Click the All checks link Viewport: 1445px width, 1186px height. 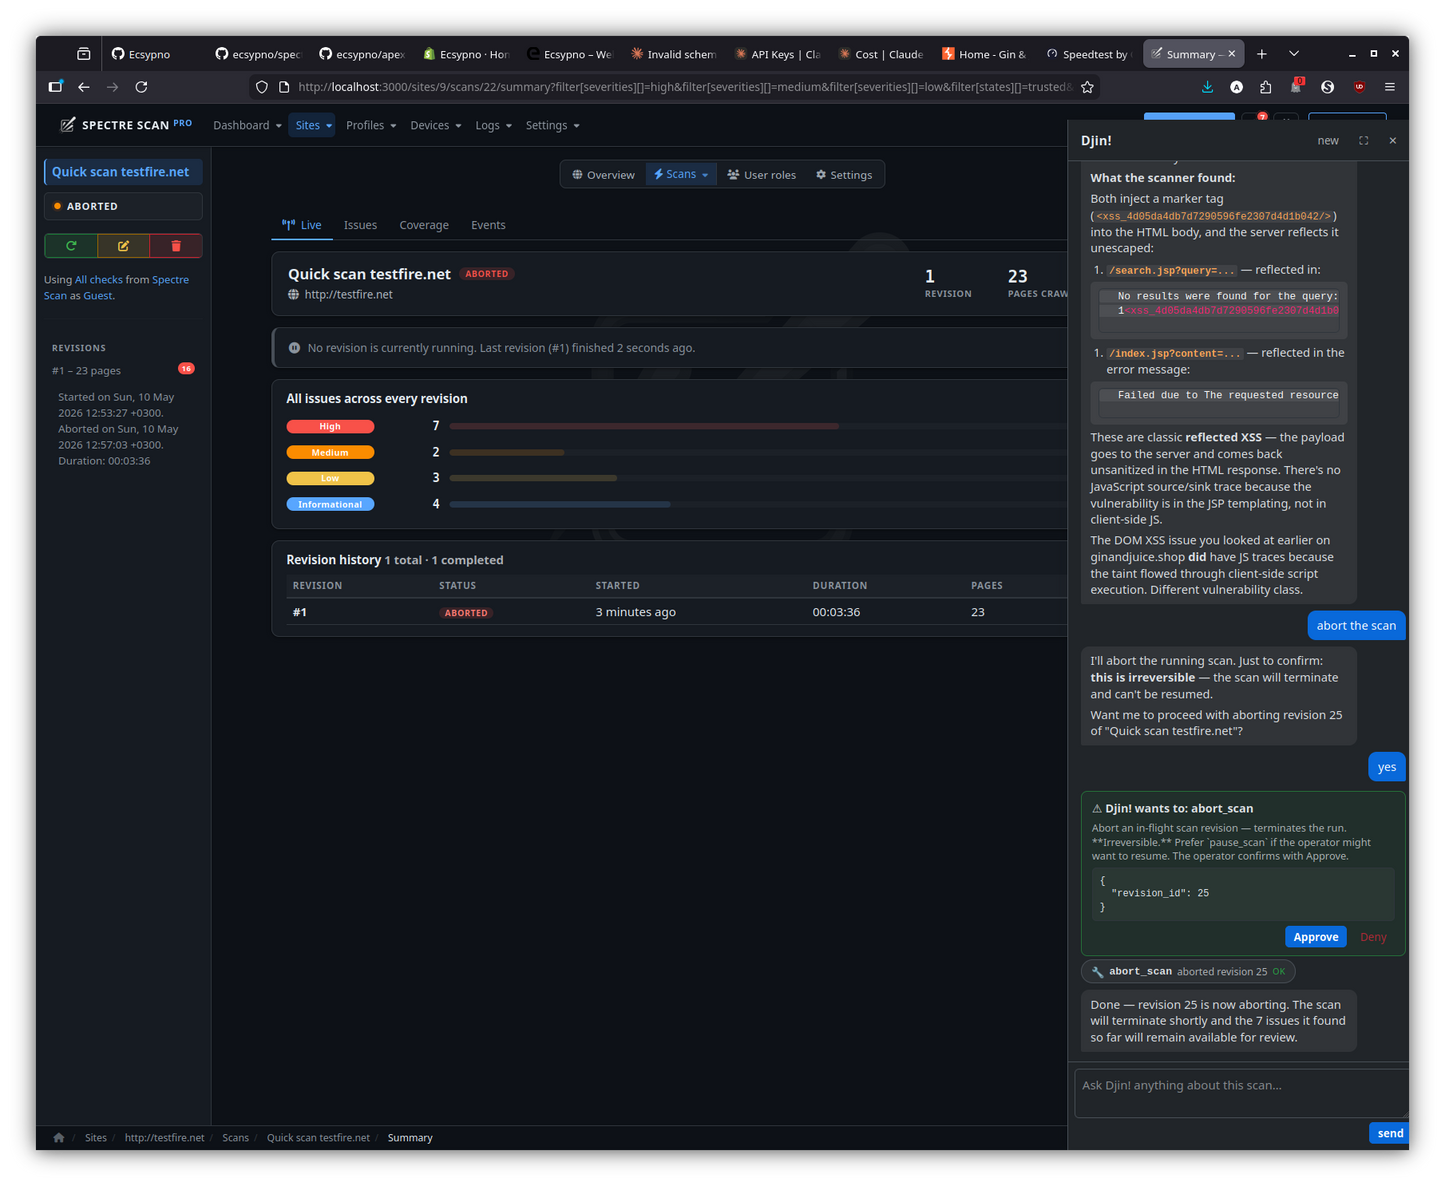point(99,280)
